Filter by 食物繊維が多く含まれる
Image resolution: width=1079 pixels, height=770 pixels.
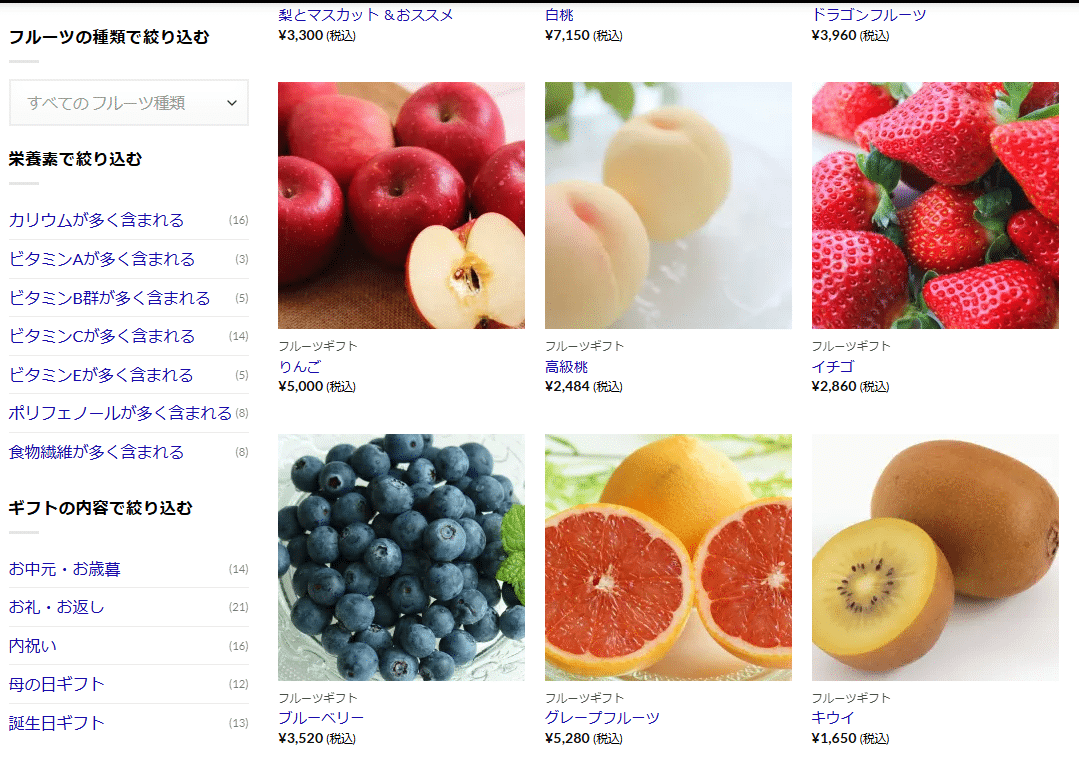(96, 452)
